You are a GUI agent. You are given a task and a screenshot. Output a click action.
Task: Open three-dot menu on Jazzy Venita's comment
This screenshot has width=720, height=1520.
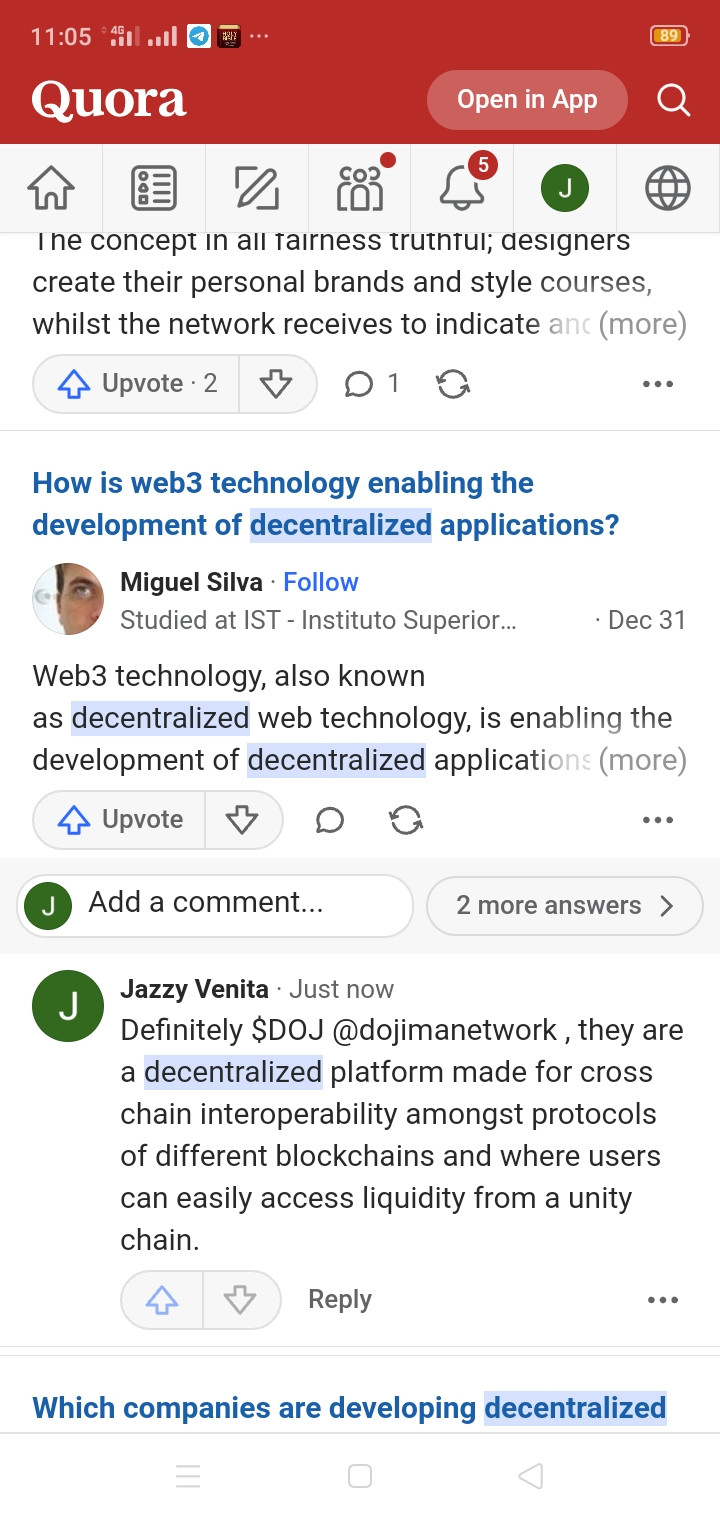pyautogui.click(x=663, y=1300)
